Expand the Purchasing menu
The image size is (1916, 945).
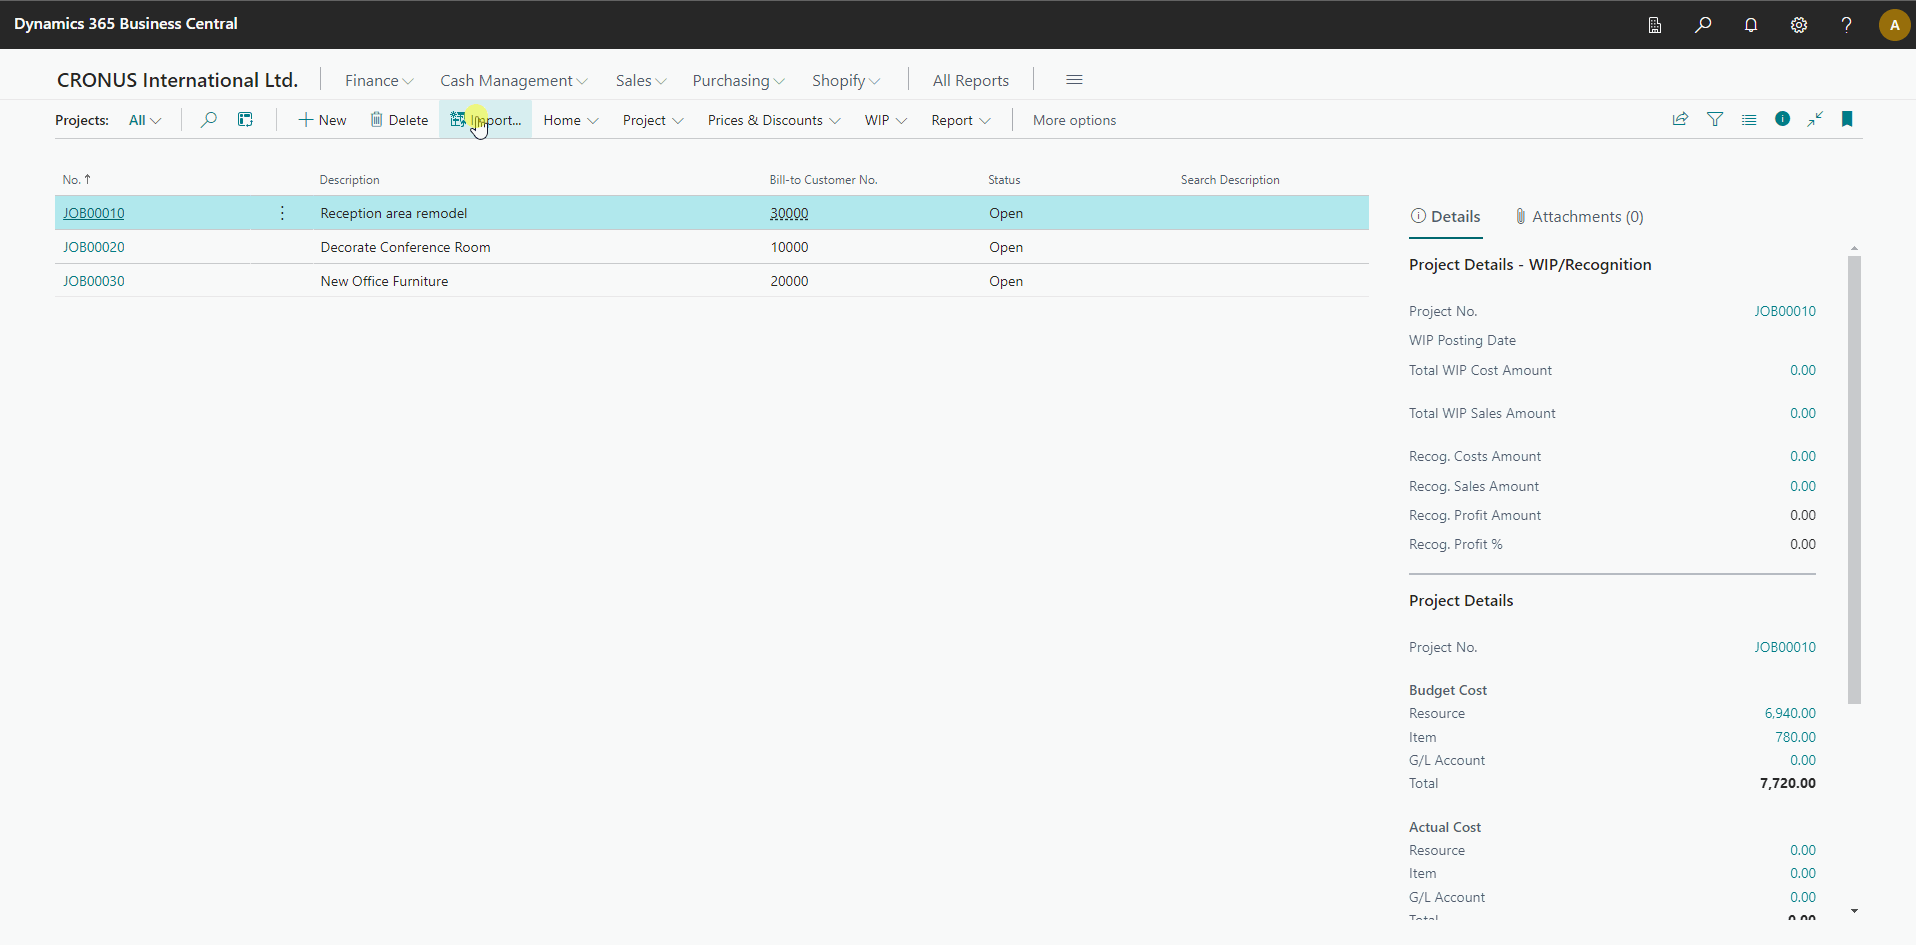[739, 80]
